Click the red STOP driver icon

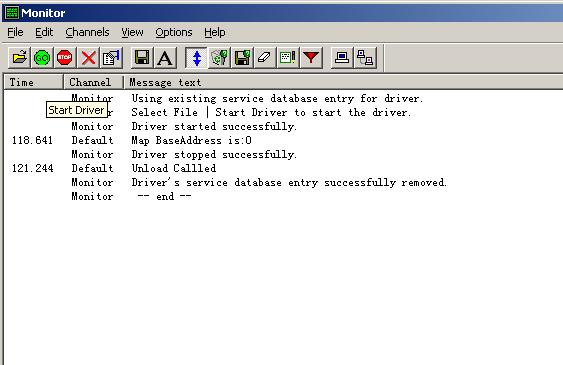[x=65, y=57]
